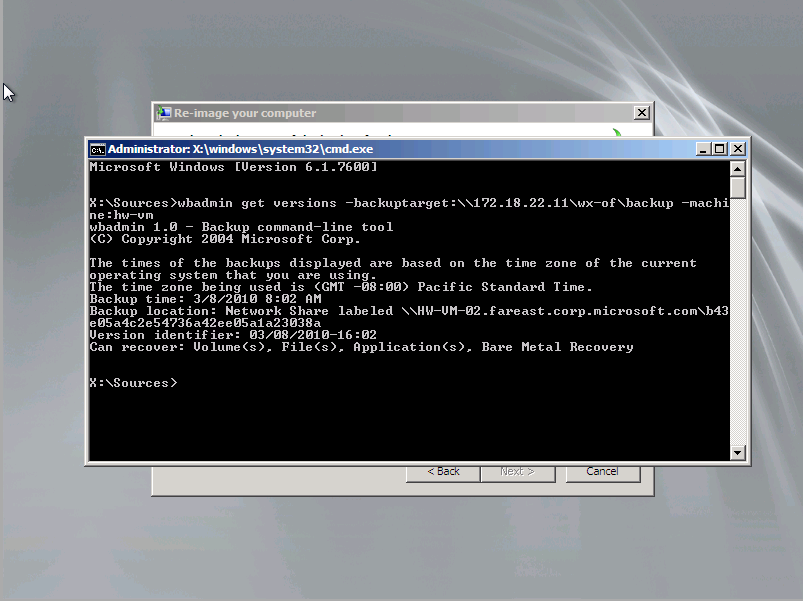Click Cancel button in Re-image dialog
The width and height of the screenshot is (803, 601).
(x=603, y=473)
